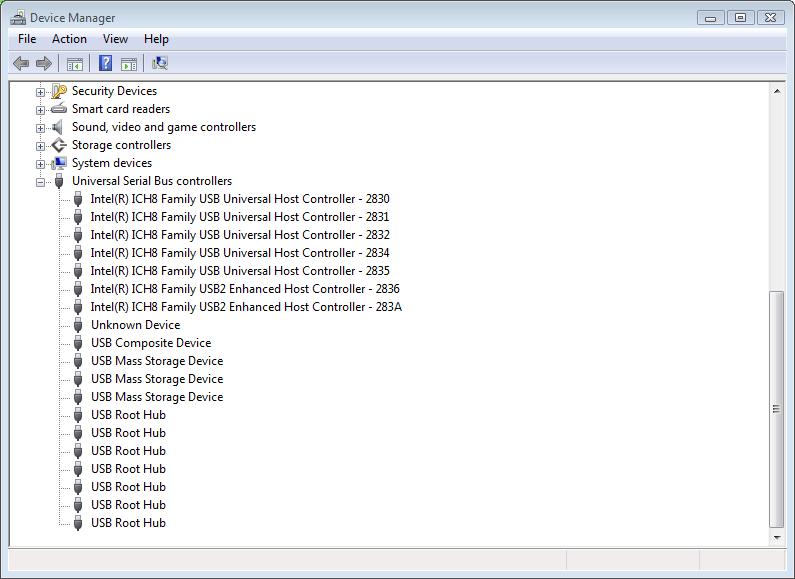Screen dimensions: 795x579
Task: Click the Show/Hide Action Pane toolbar icon
Action: 129,64
